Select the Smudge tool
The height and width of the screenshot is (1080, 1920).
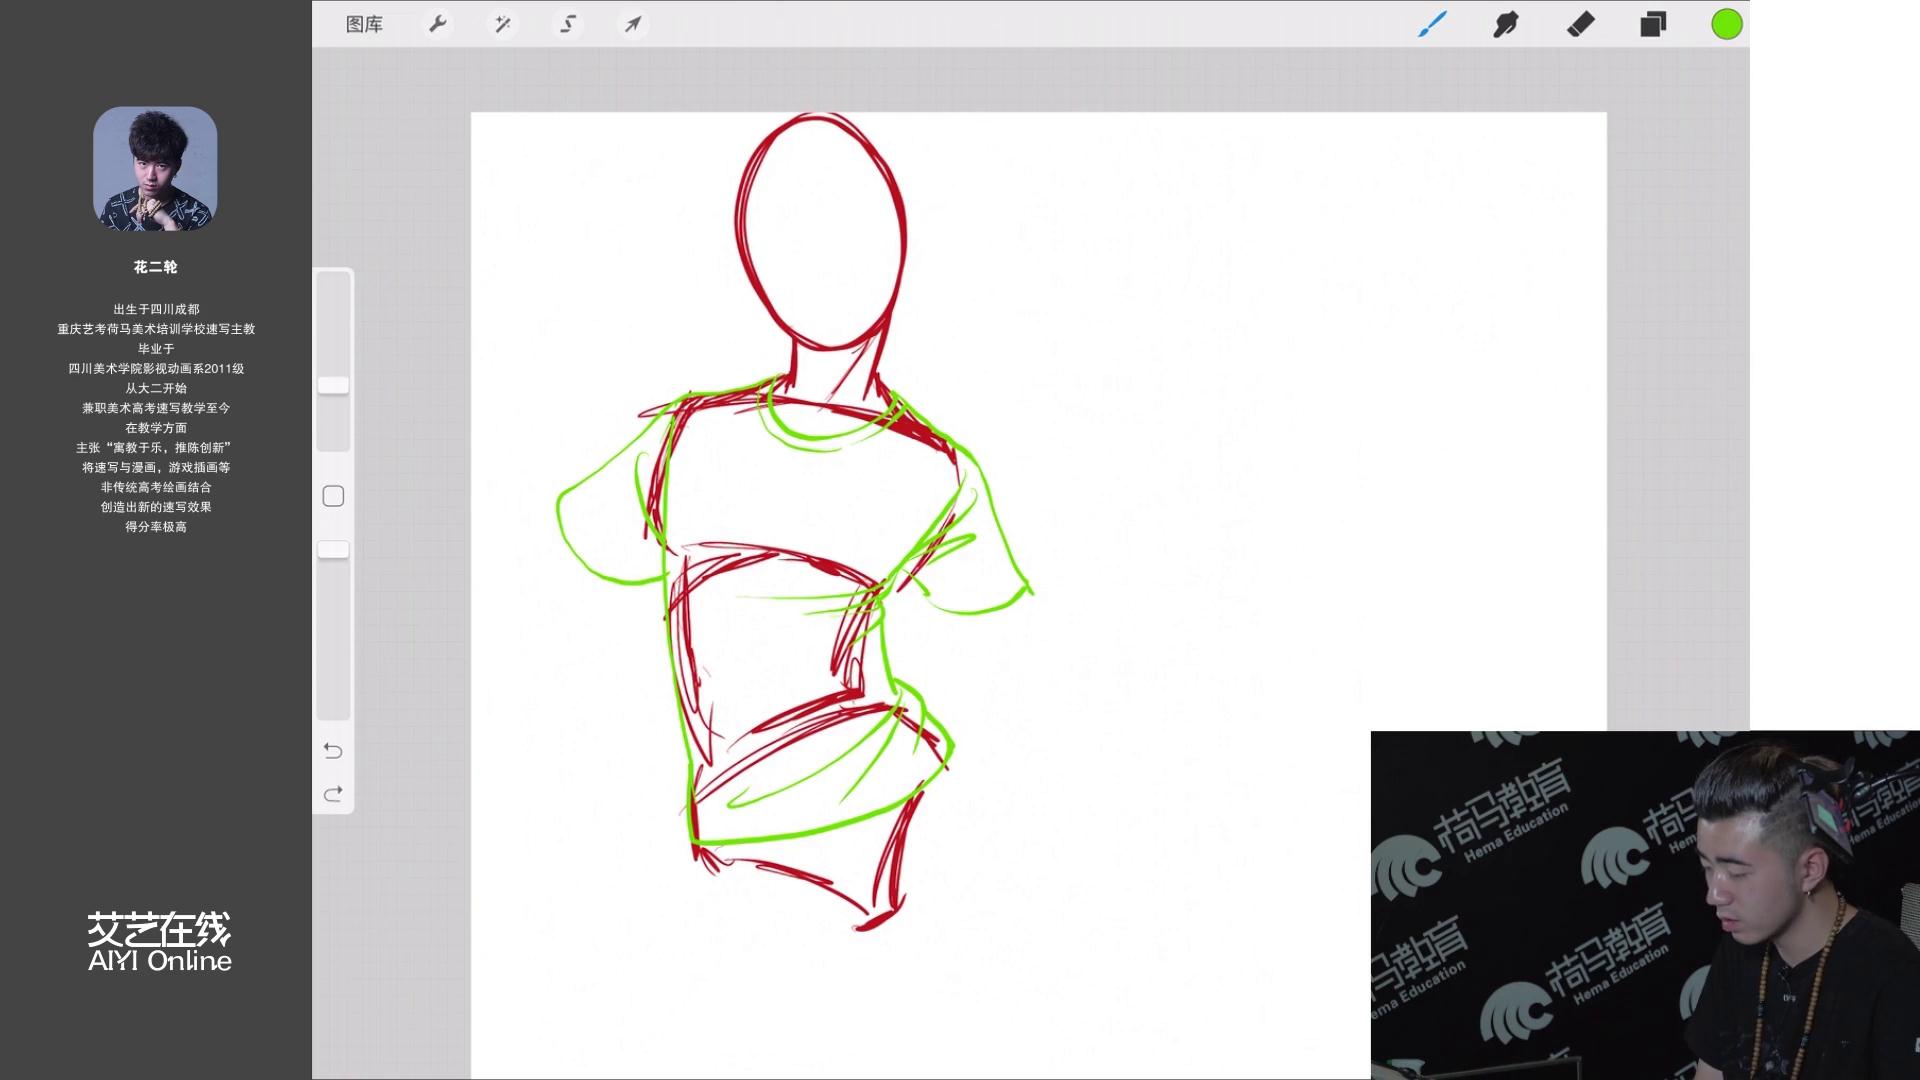point(1506,24)
